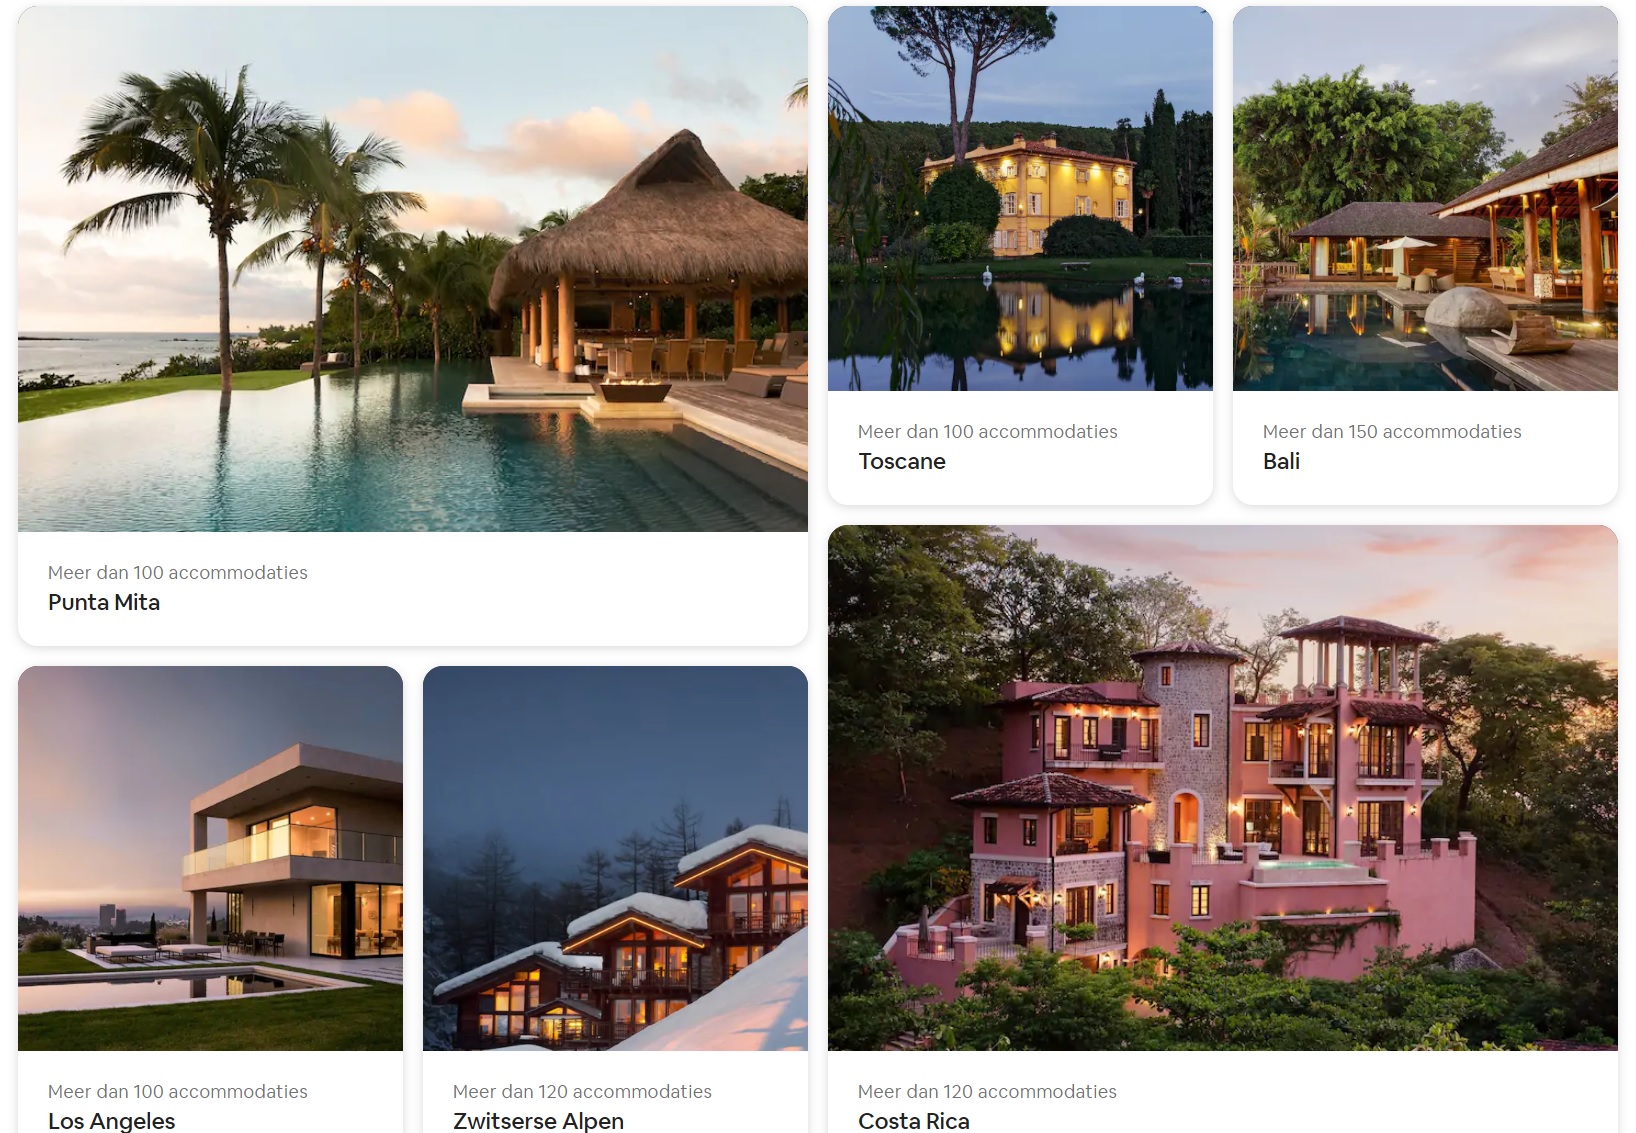Click the Bali destination title
Image resolution: width=1636 pixels, height=1133 pixels.
coord(1281,461)
